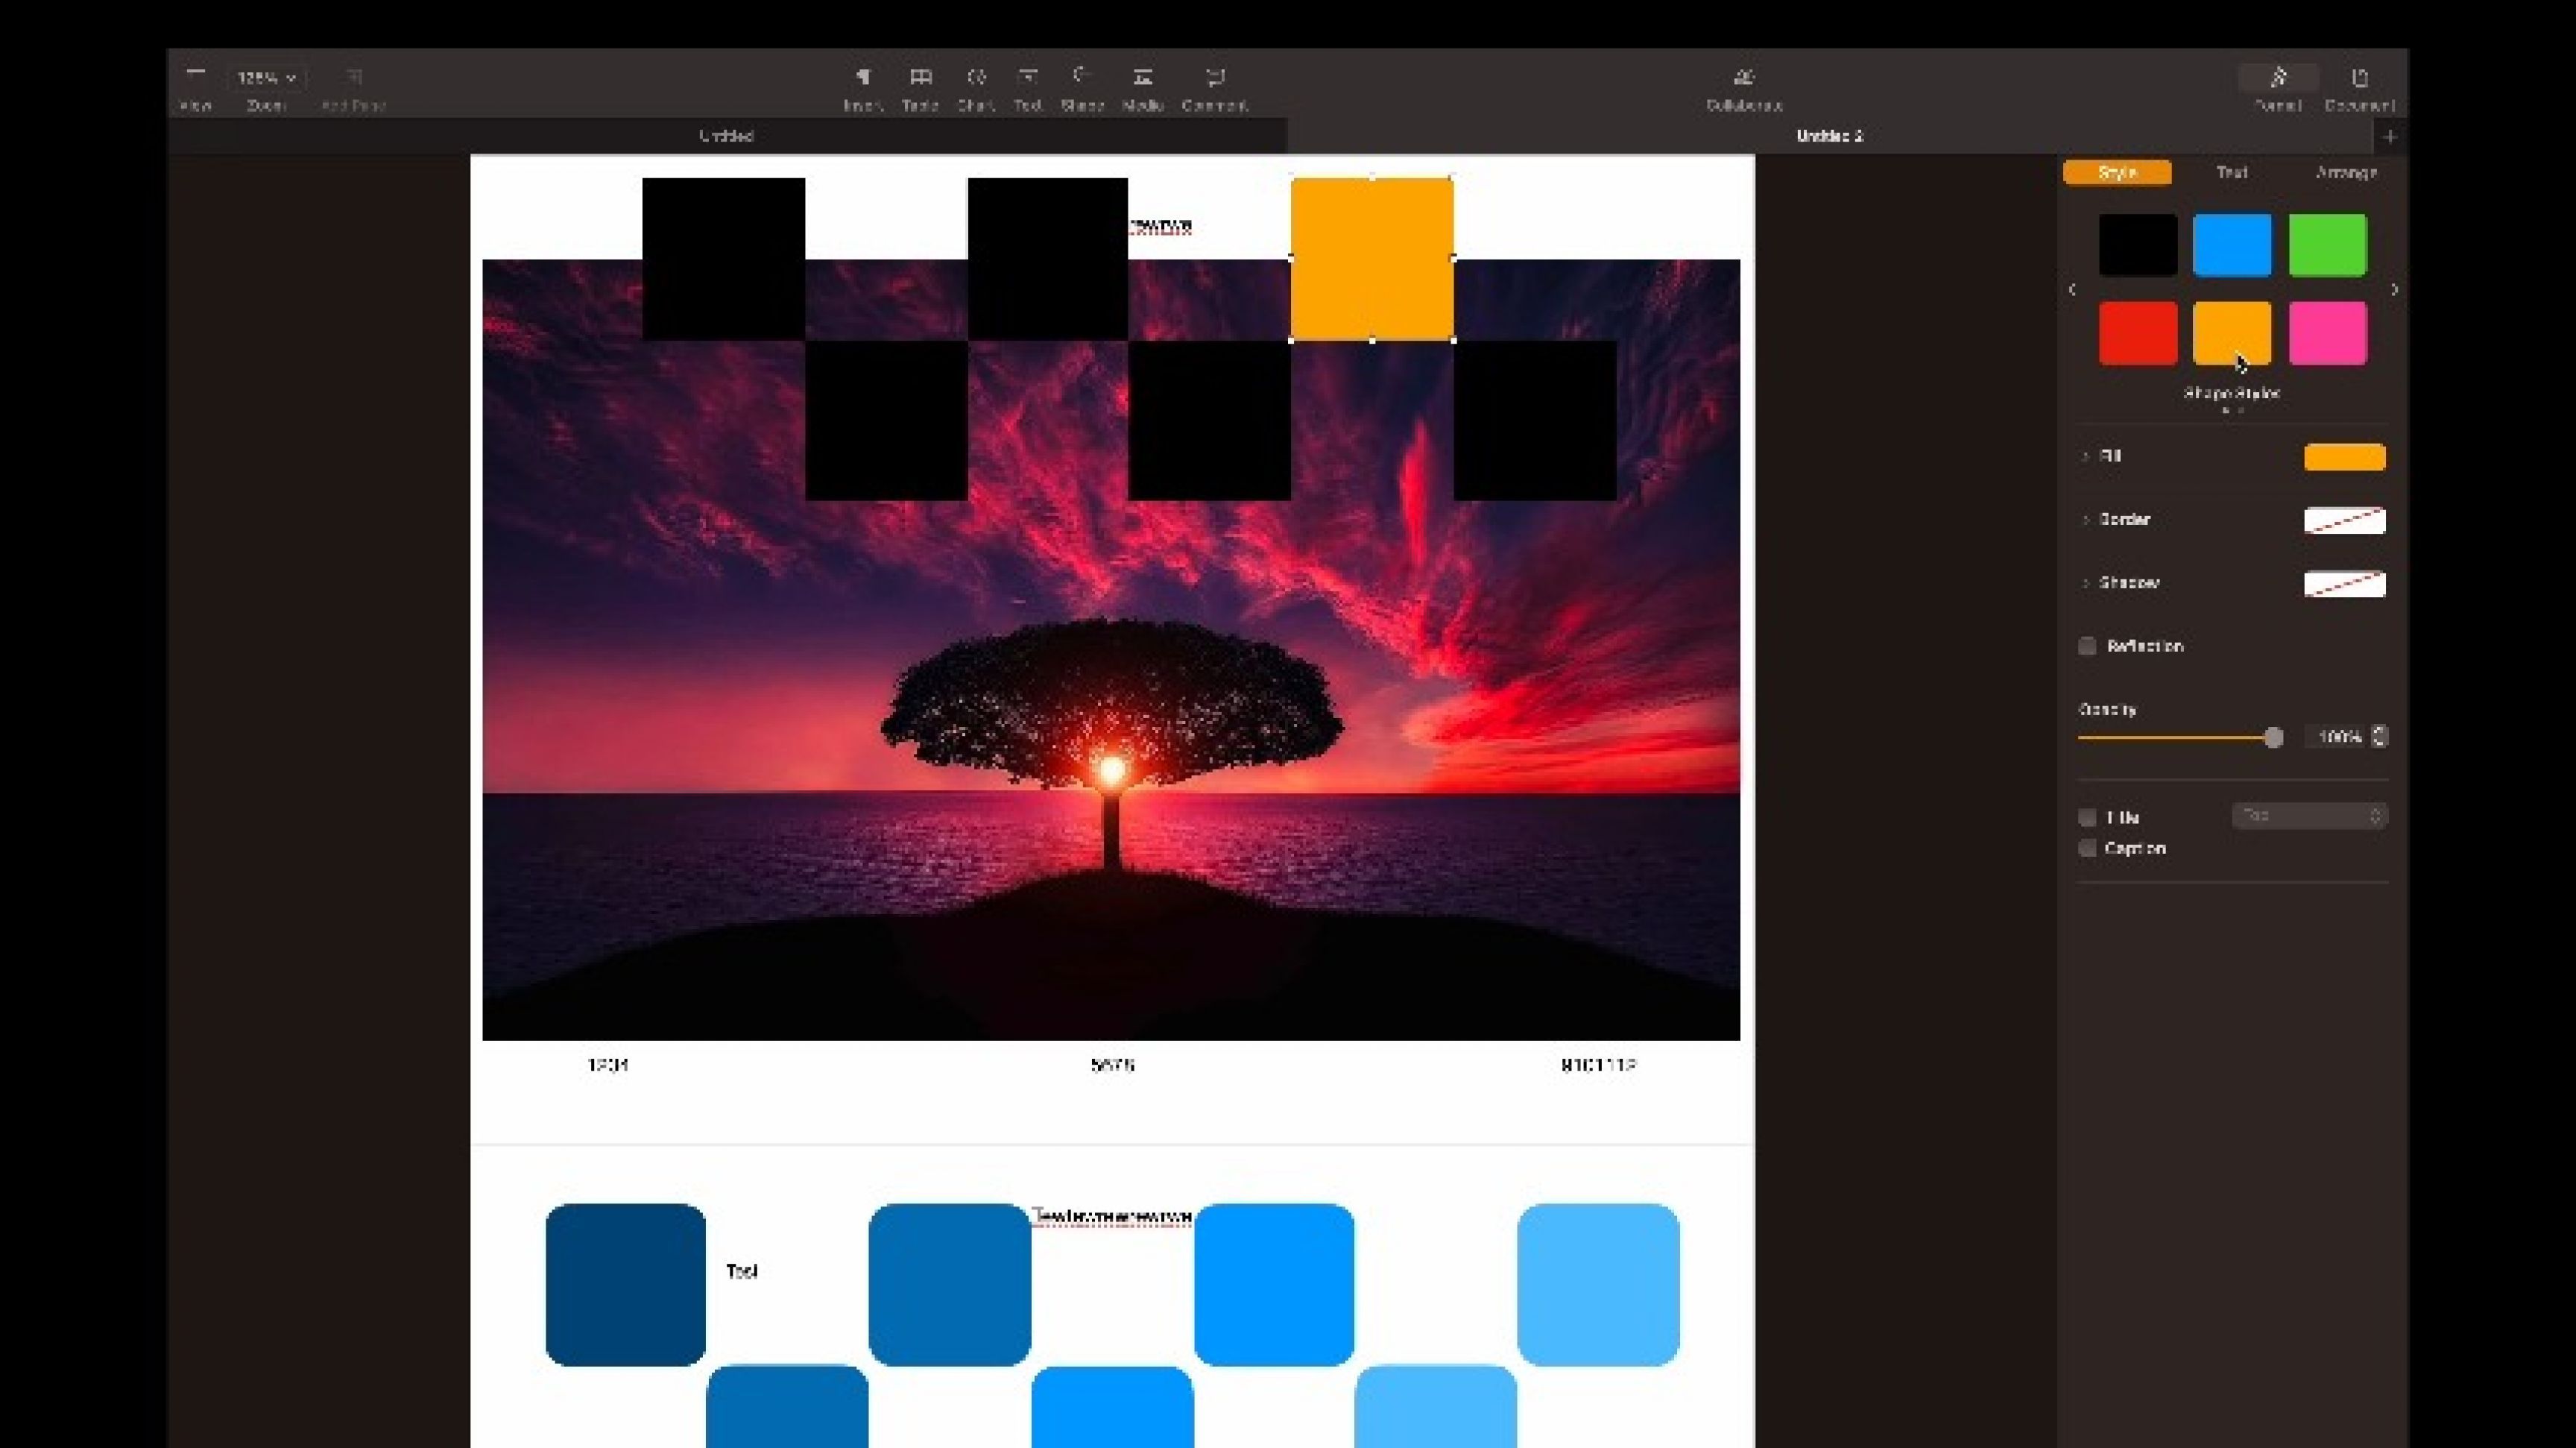This screenshot has width=2576, height=1448.
Task: Select the Arrange inspector tab
Action: [2346, 172]
